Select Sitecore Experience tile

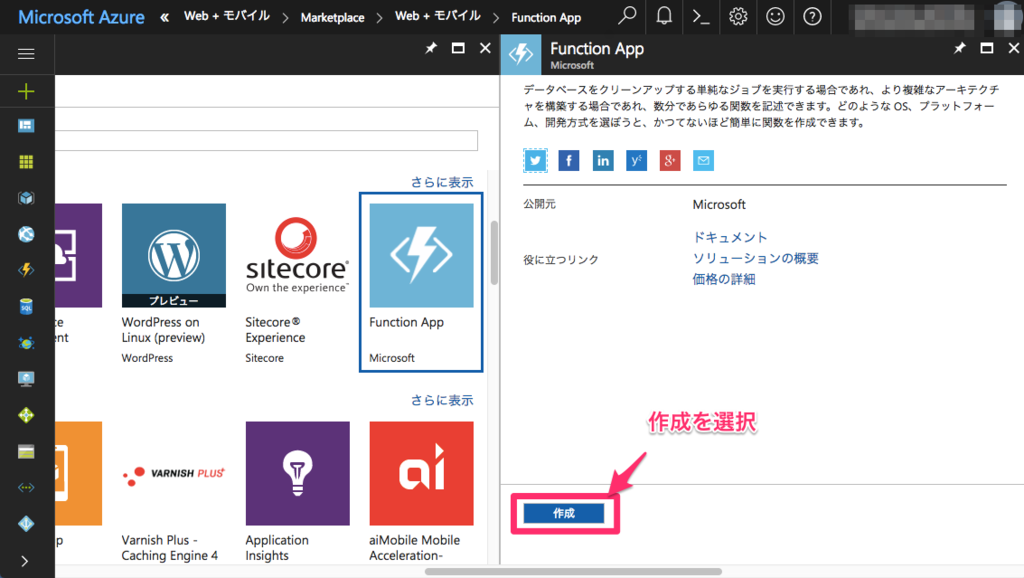[297, 283]
